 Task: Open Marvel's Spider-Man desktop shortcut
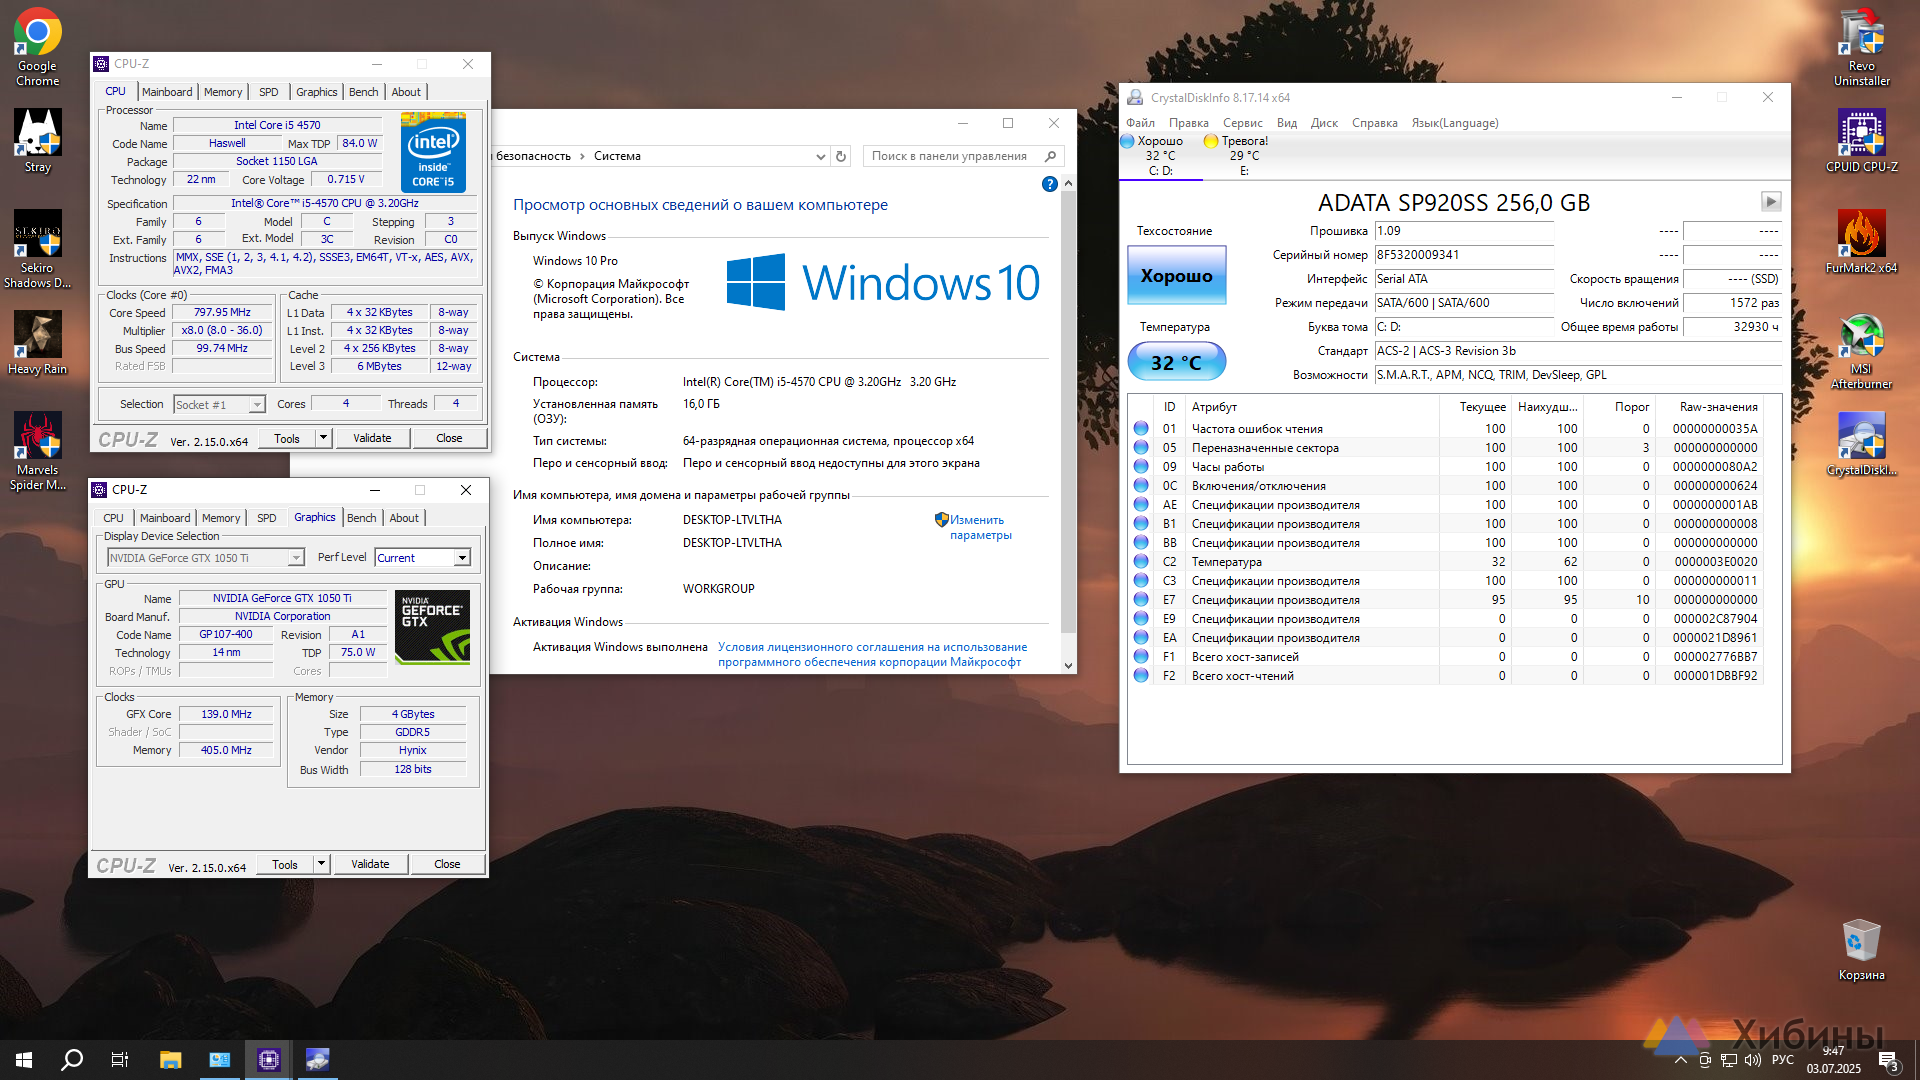coord(37,451)
